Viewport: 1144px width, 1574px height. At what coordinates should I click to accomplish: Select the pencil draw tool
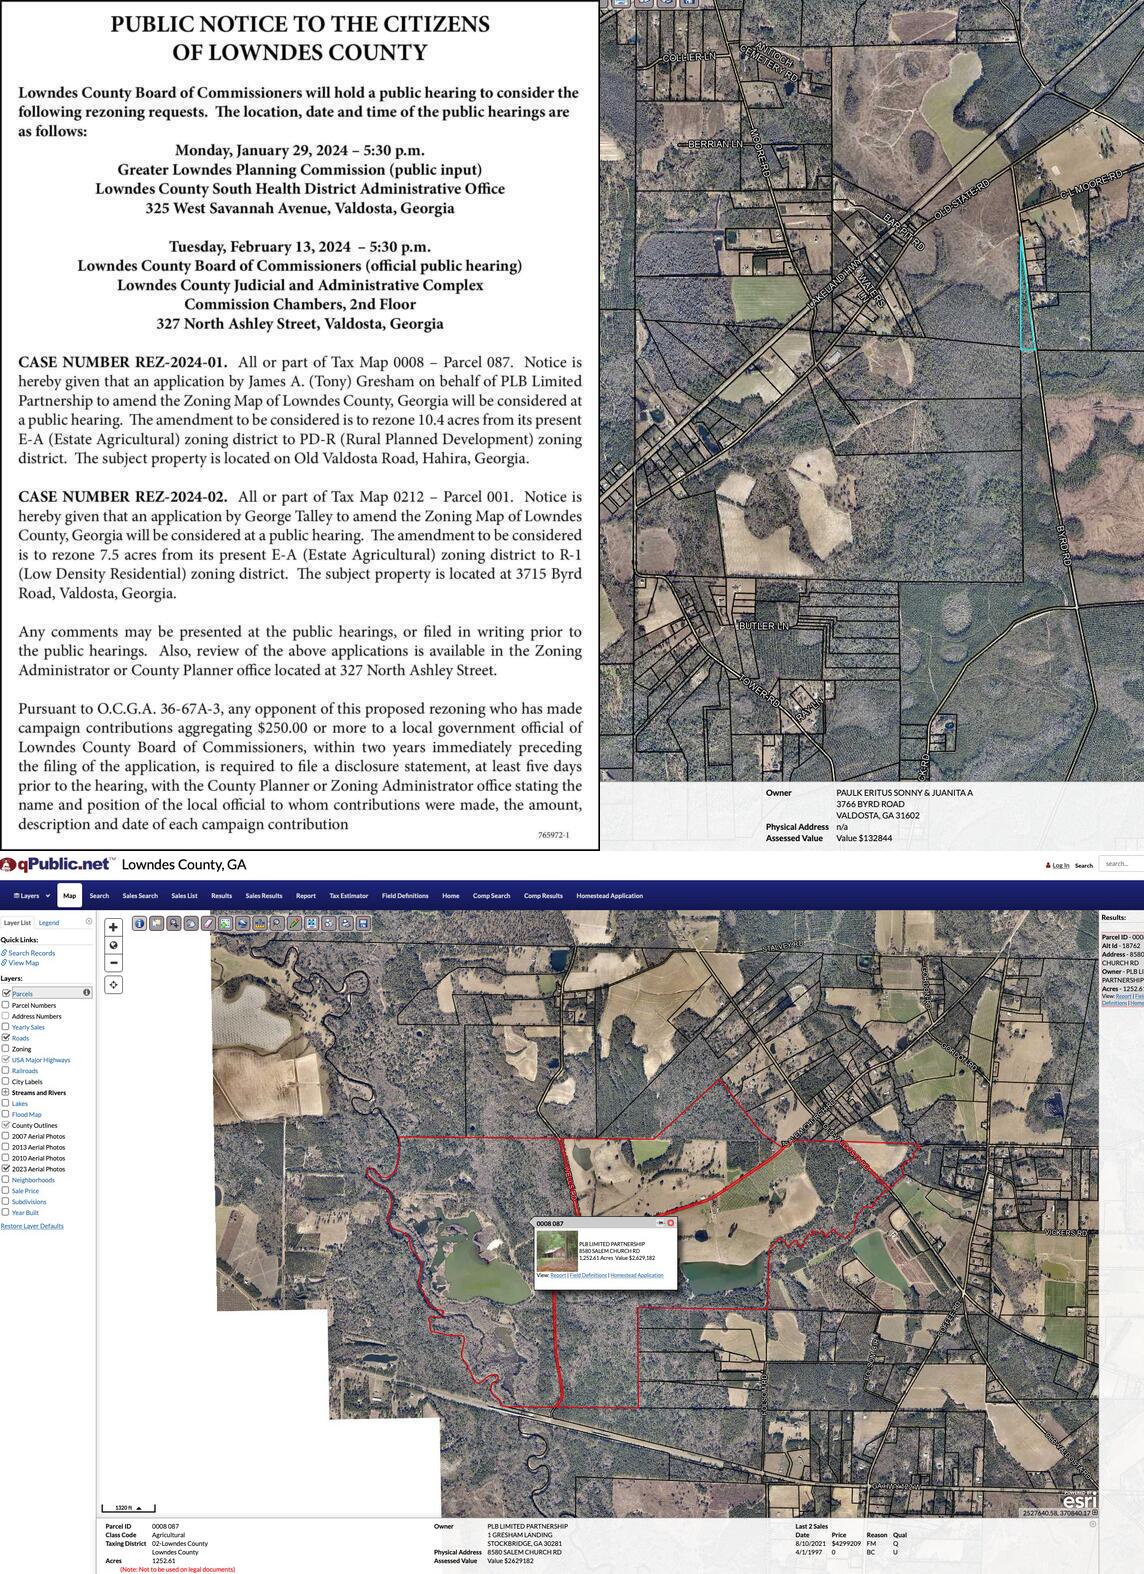[x=295, y=923]
